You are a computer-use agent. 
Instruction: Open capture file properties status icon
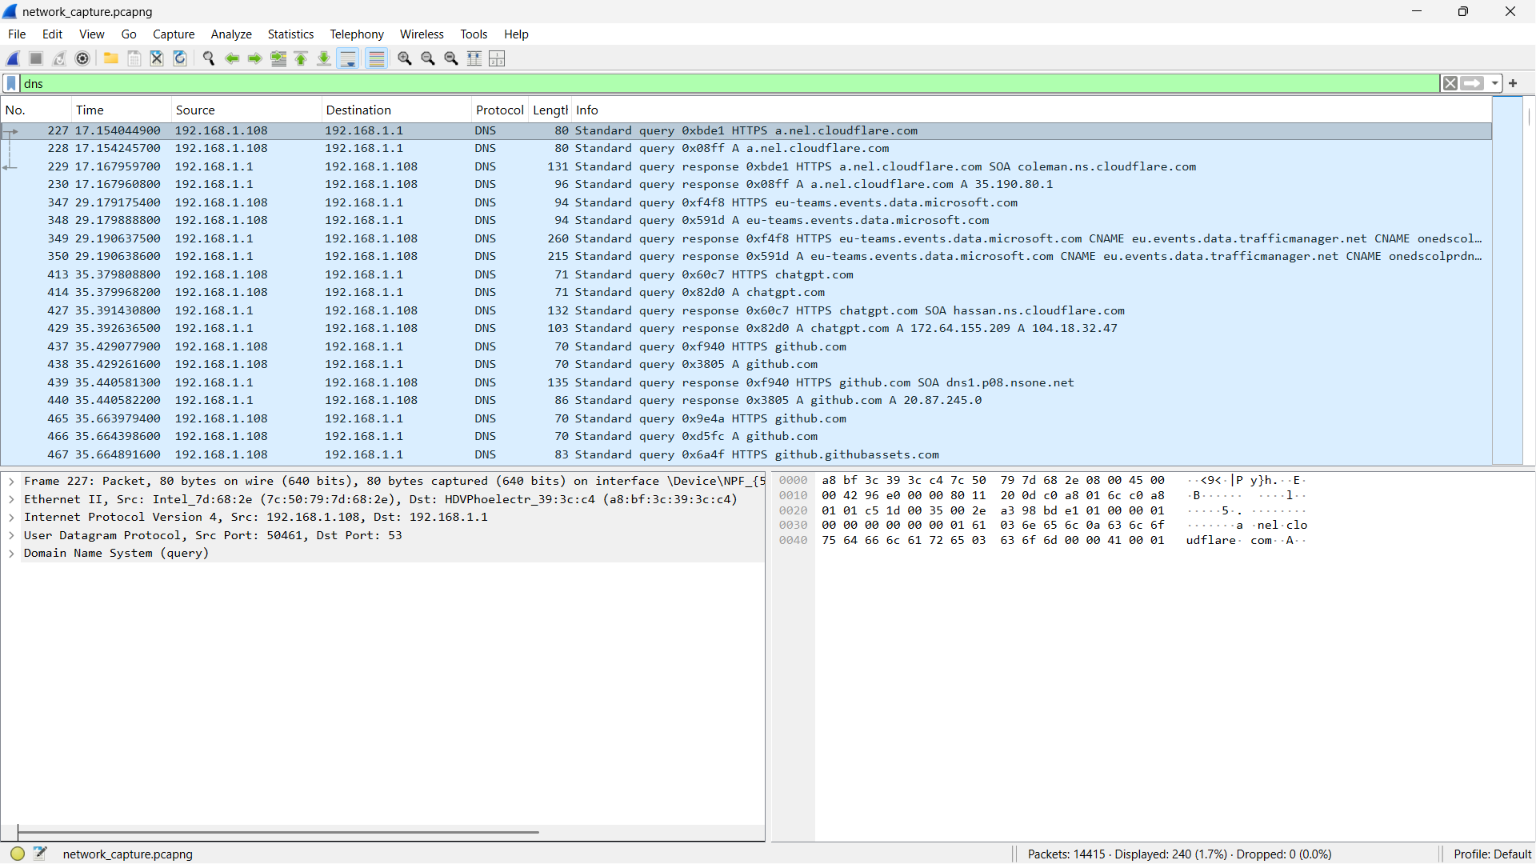[x=40, y=853]
